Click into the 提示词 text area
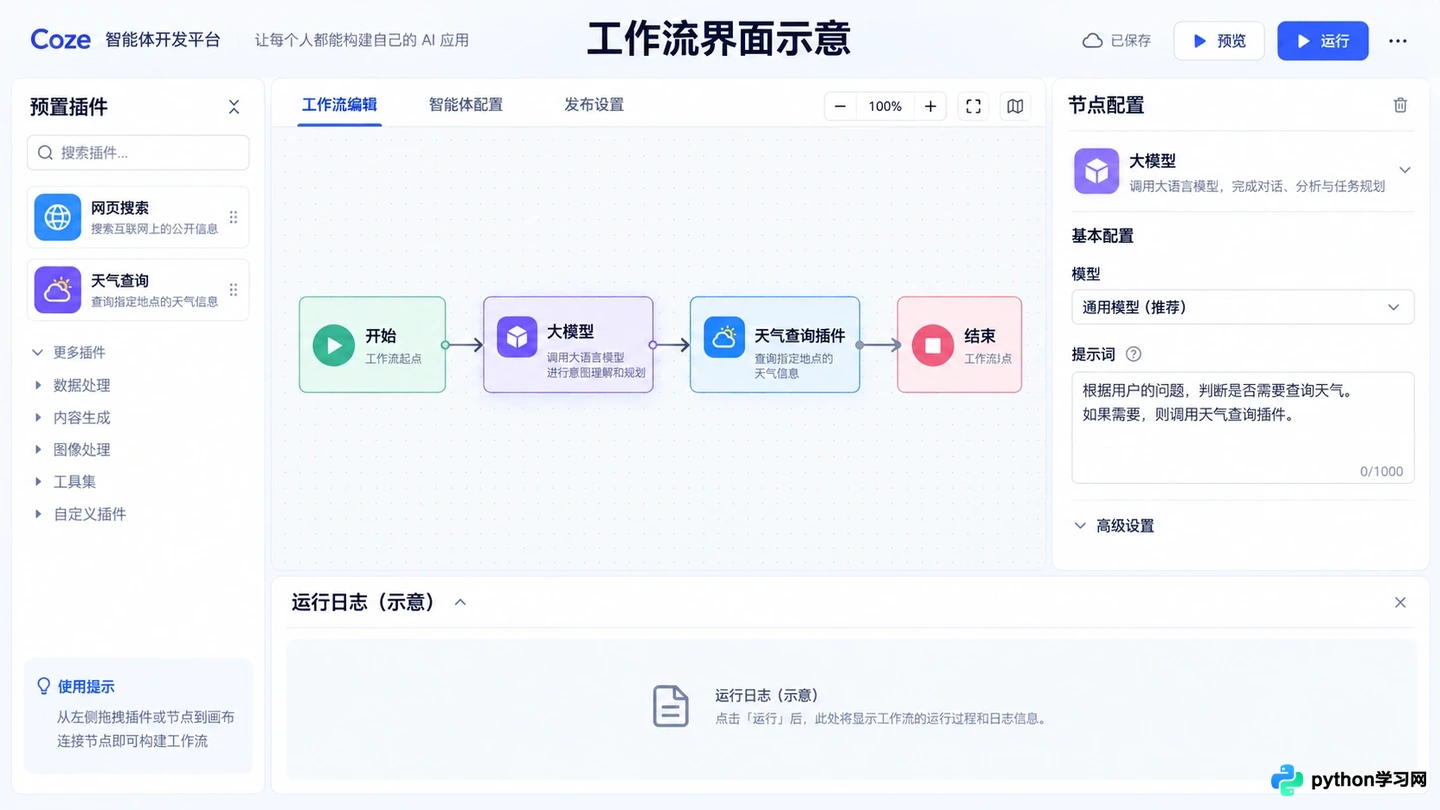 1243,428
